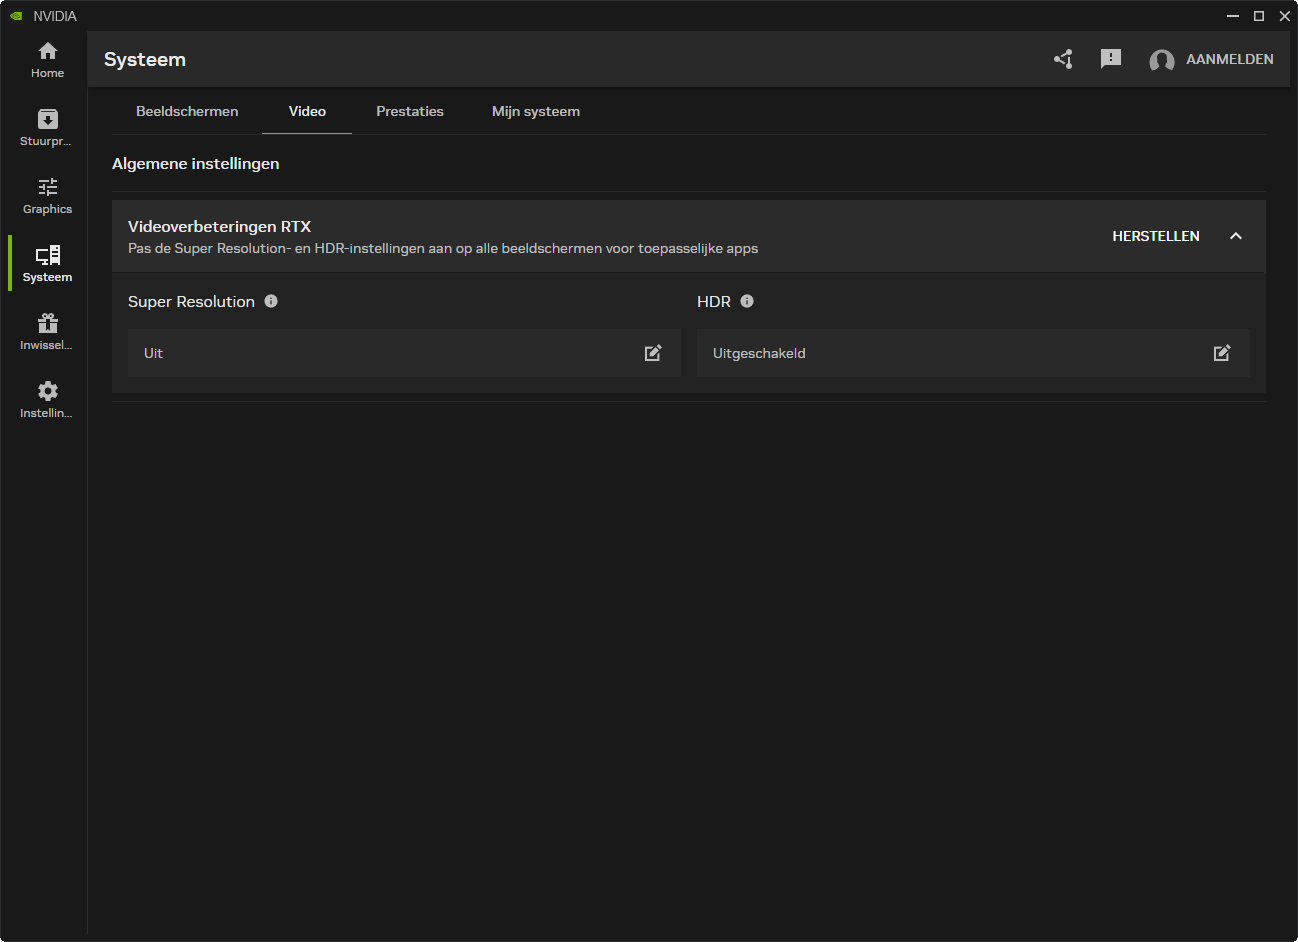
Task: Open the Stuurprogramma's (drivers) sidebar icon
Action: pyautogui.click(x=47, y=128)
